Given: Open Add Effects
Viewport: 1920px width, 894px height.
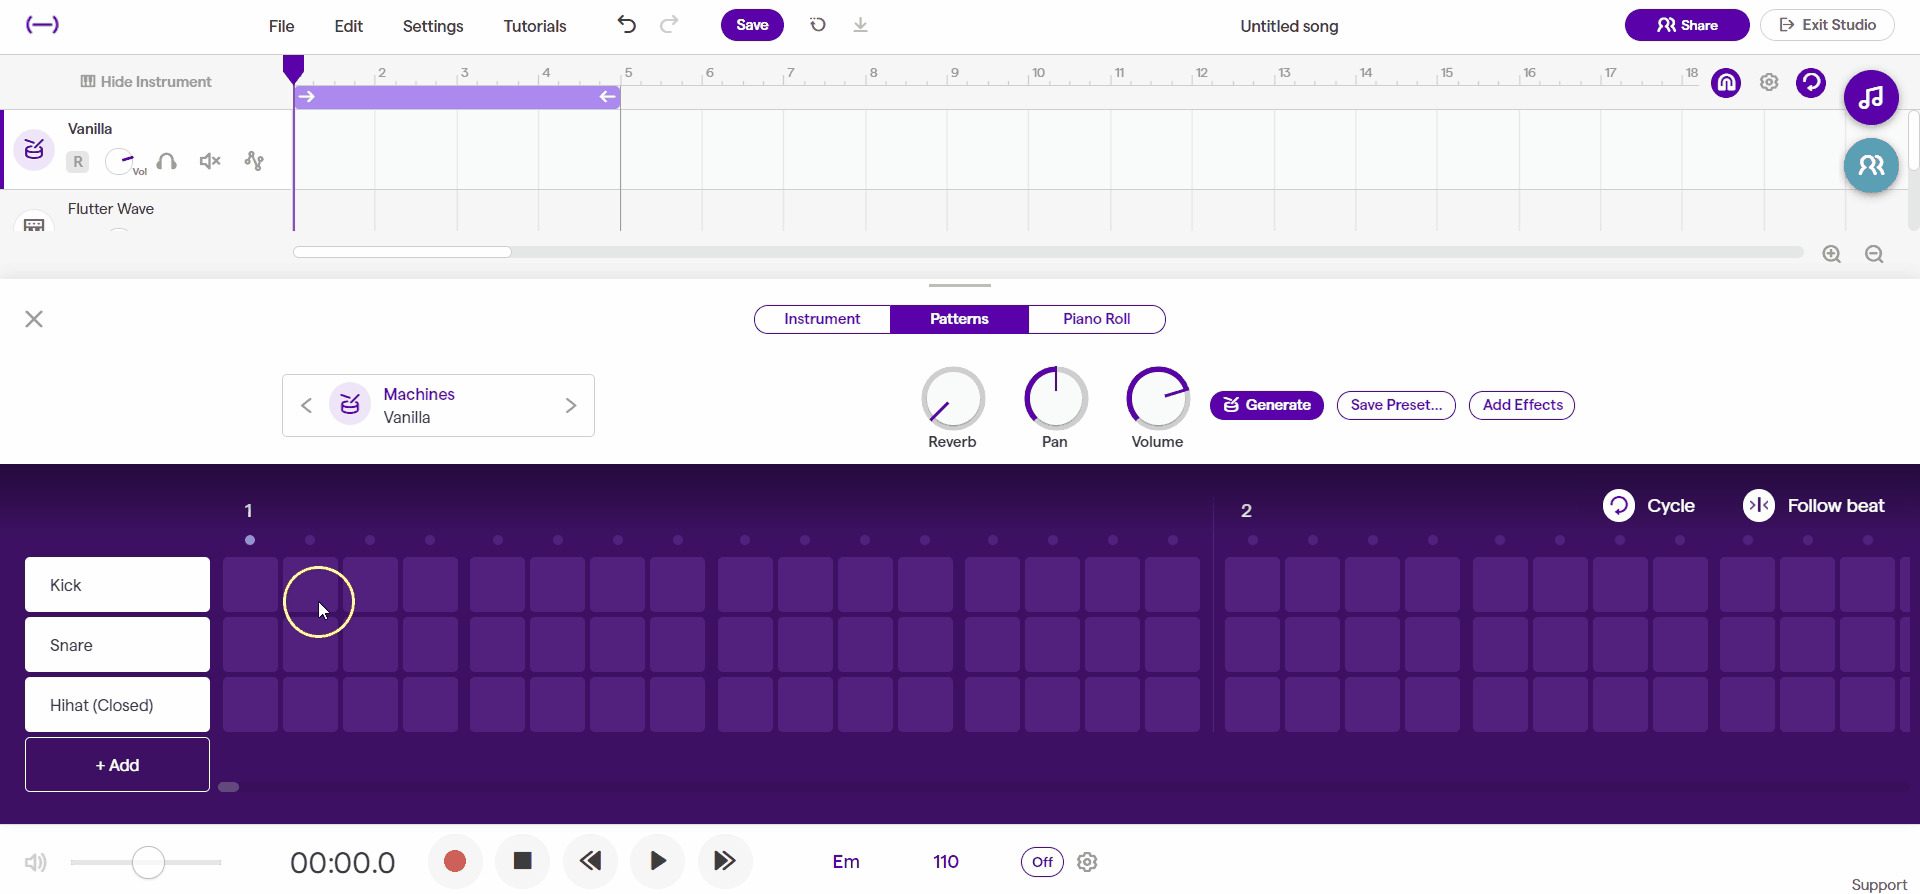Looking at the screenshot, I should point(1522,405).
